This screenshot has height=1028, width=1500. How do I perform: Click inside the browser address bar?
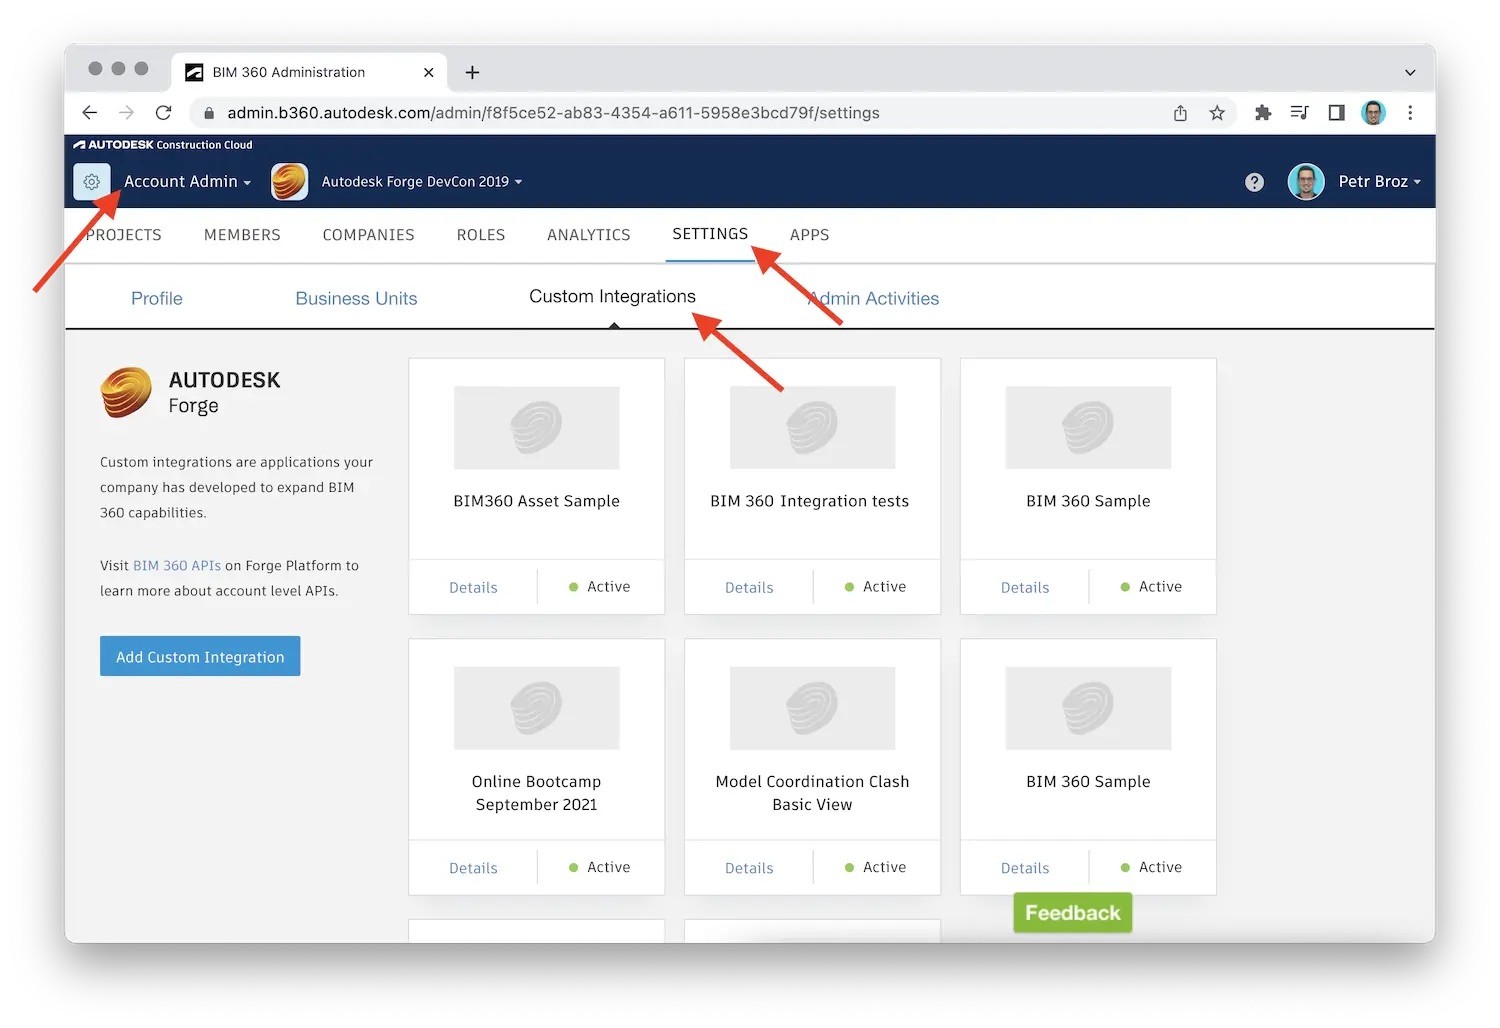550,113
